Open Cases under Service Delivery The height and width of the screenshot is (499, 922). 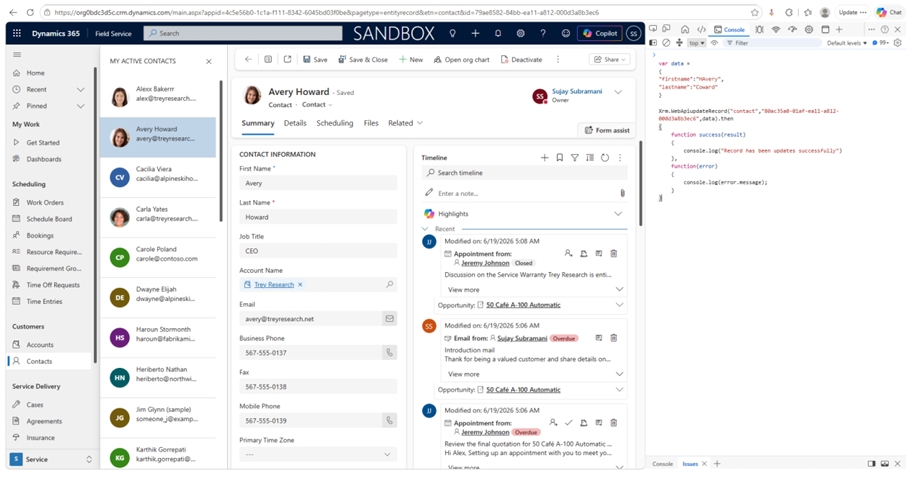coord(35,405)
